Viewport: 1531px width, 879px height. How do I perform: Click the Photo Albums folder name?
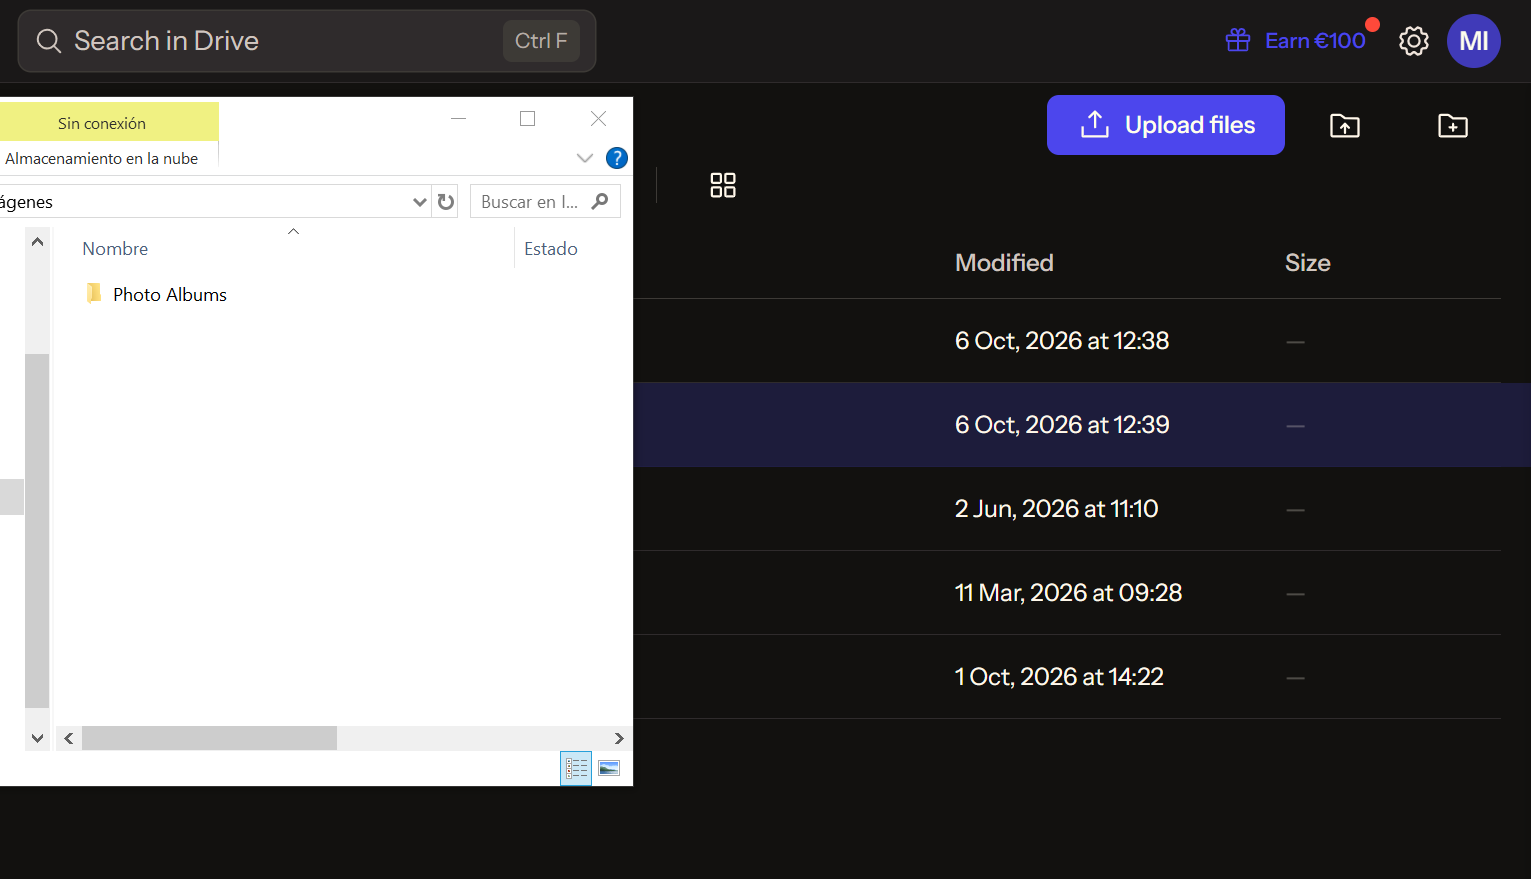(170, 294)
